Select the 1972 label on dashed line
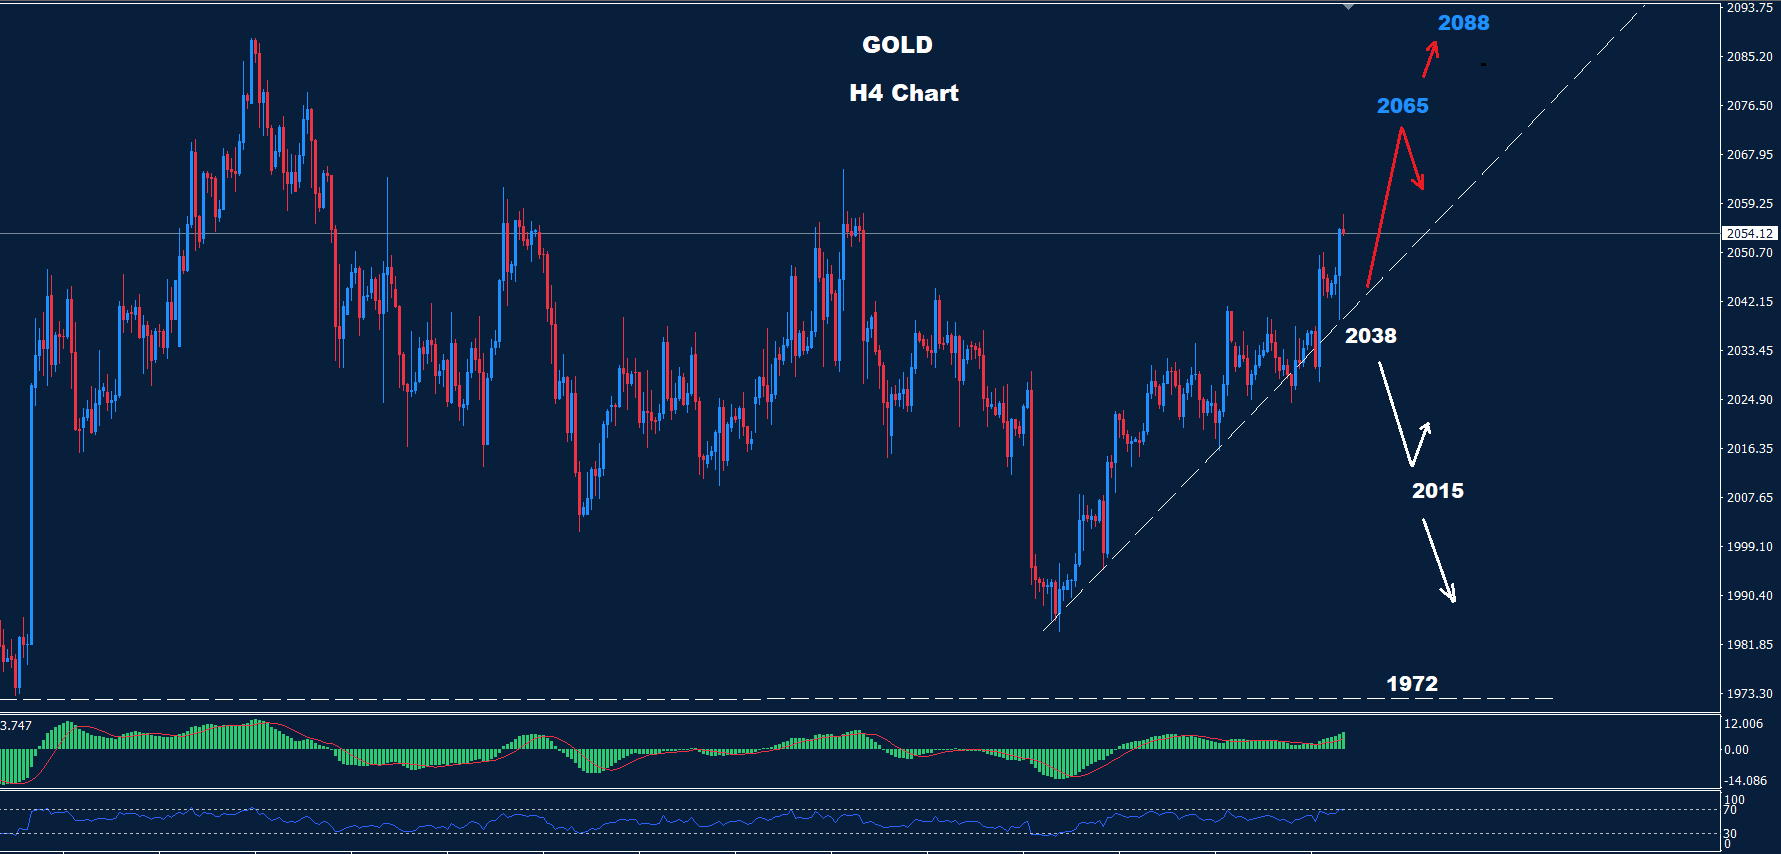 click(x=1411, y=684)
